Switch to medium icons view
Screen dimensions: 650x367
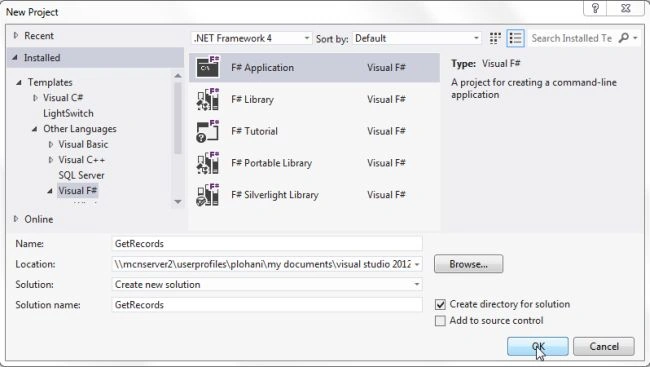tap(495, 38)
